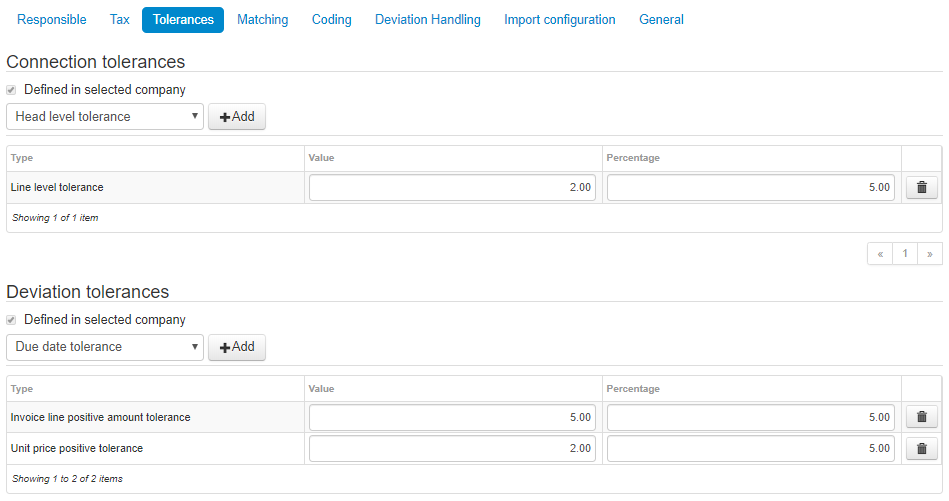The height and width of the screenshot is (501, 949).
Task: Edit Line level tolerance Percentage field
Action: point(750,188)
